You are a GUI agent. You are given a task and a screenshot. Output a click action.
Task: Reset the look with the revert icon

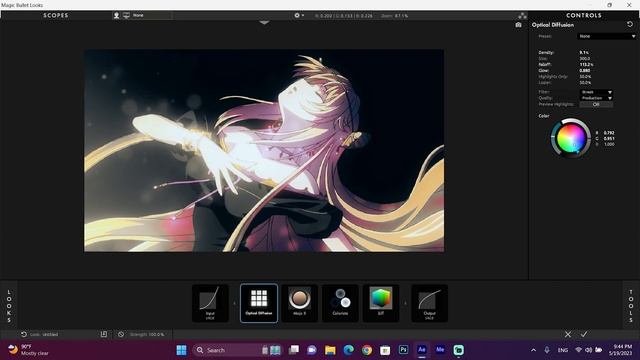tap(24, 334)
